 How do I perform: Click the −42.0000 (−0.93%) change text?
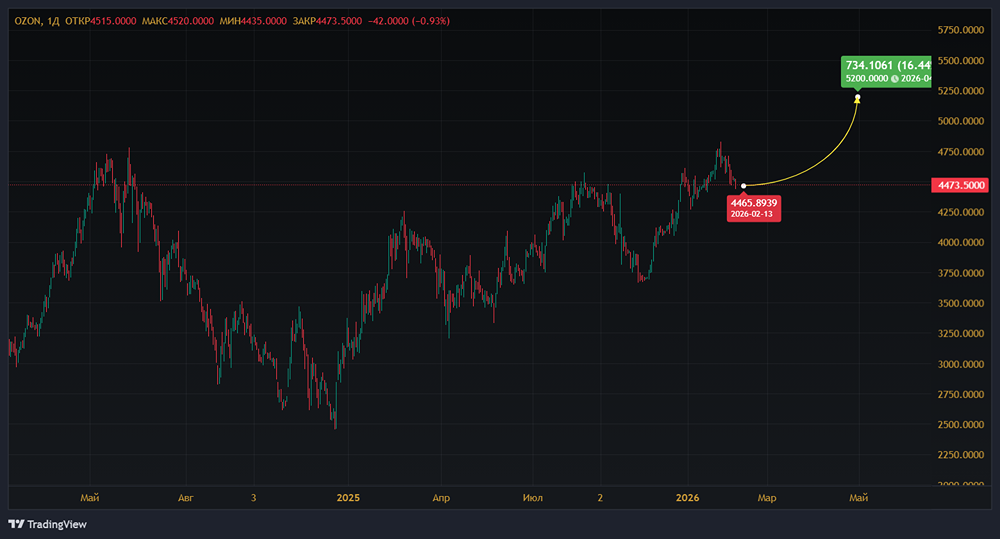point(409,21)
